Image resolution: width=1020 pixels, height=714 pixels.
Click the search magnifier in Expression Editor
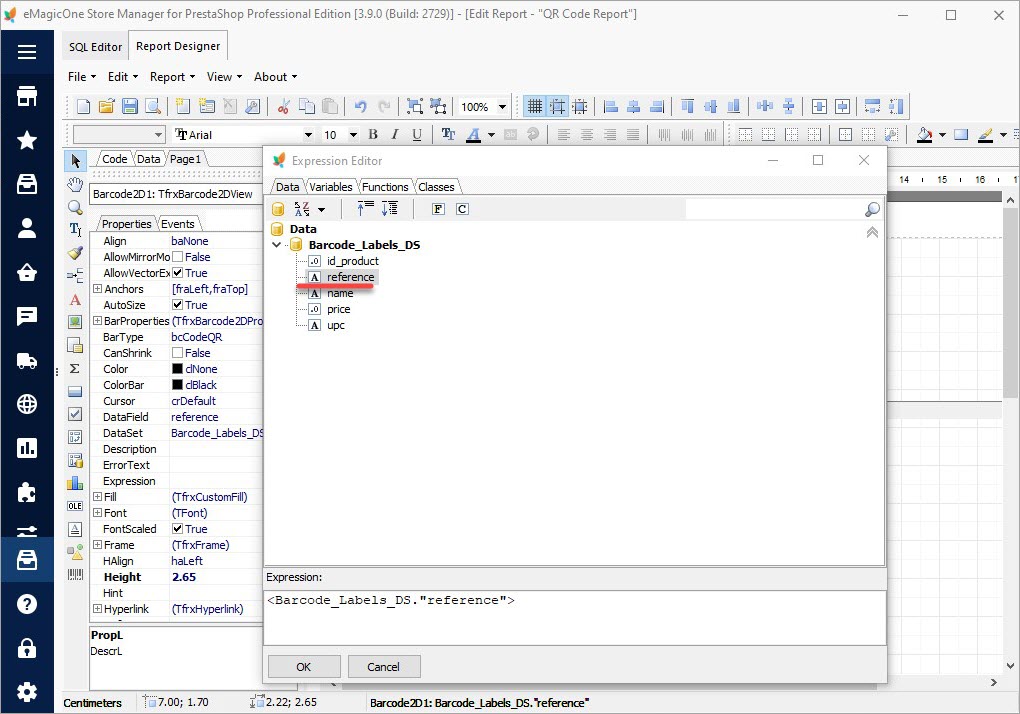click(x=872, y=209)
